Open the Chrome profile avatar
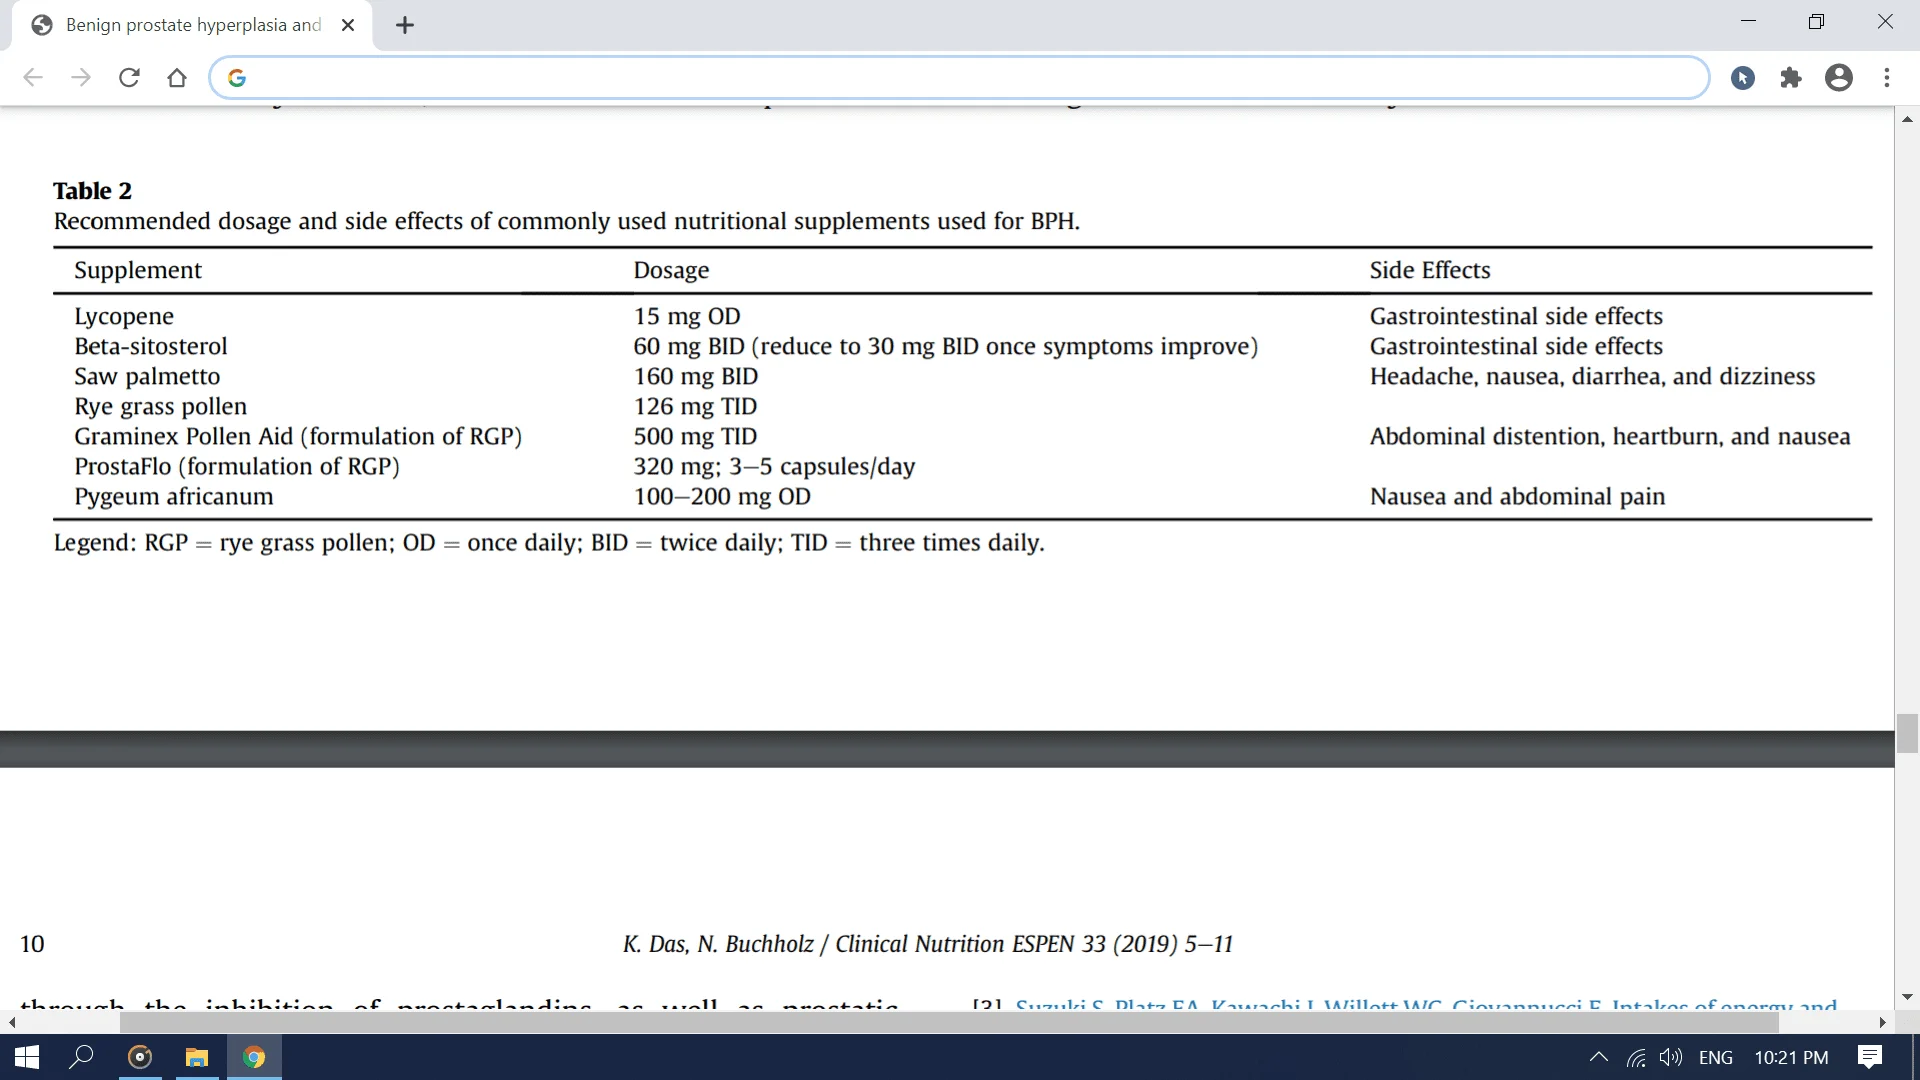This screenshot has height=1080, width=1920. click(x=1839, y=78)
